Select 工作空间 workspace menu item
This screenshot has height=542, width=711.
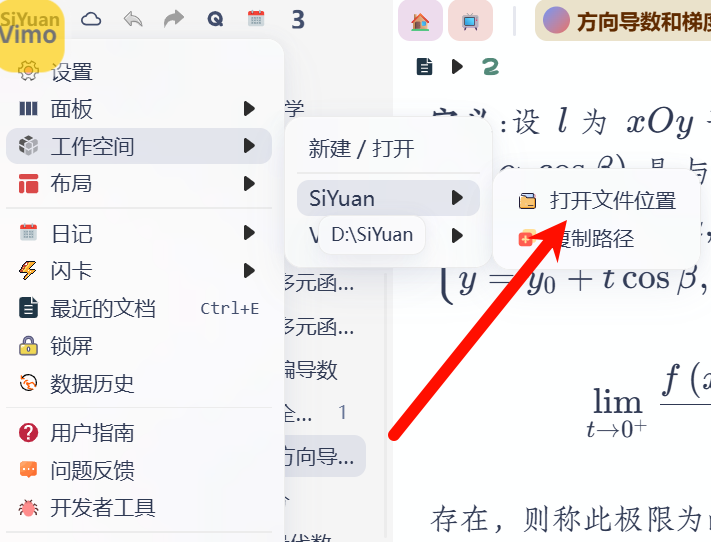[x=139, y=146]
